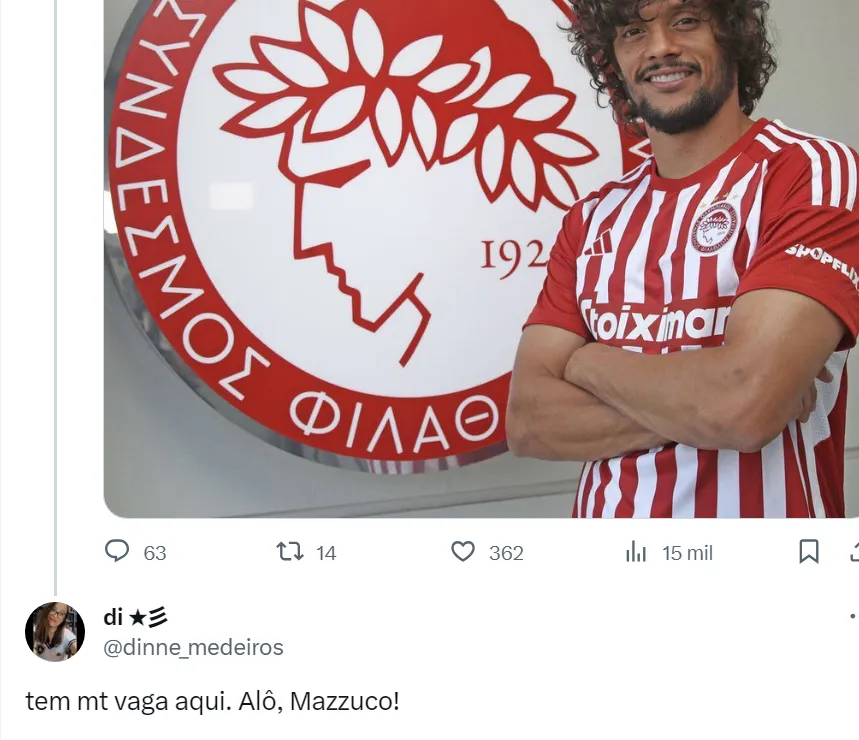Image resolution: width=859 pixels, height=740 pixels.
Task: Open the display name di ★
Action: (x=135, y=617)
